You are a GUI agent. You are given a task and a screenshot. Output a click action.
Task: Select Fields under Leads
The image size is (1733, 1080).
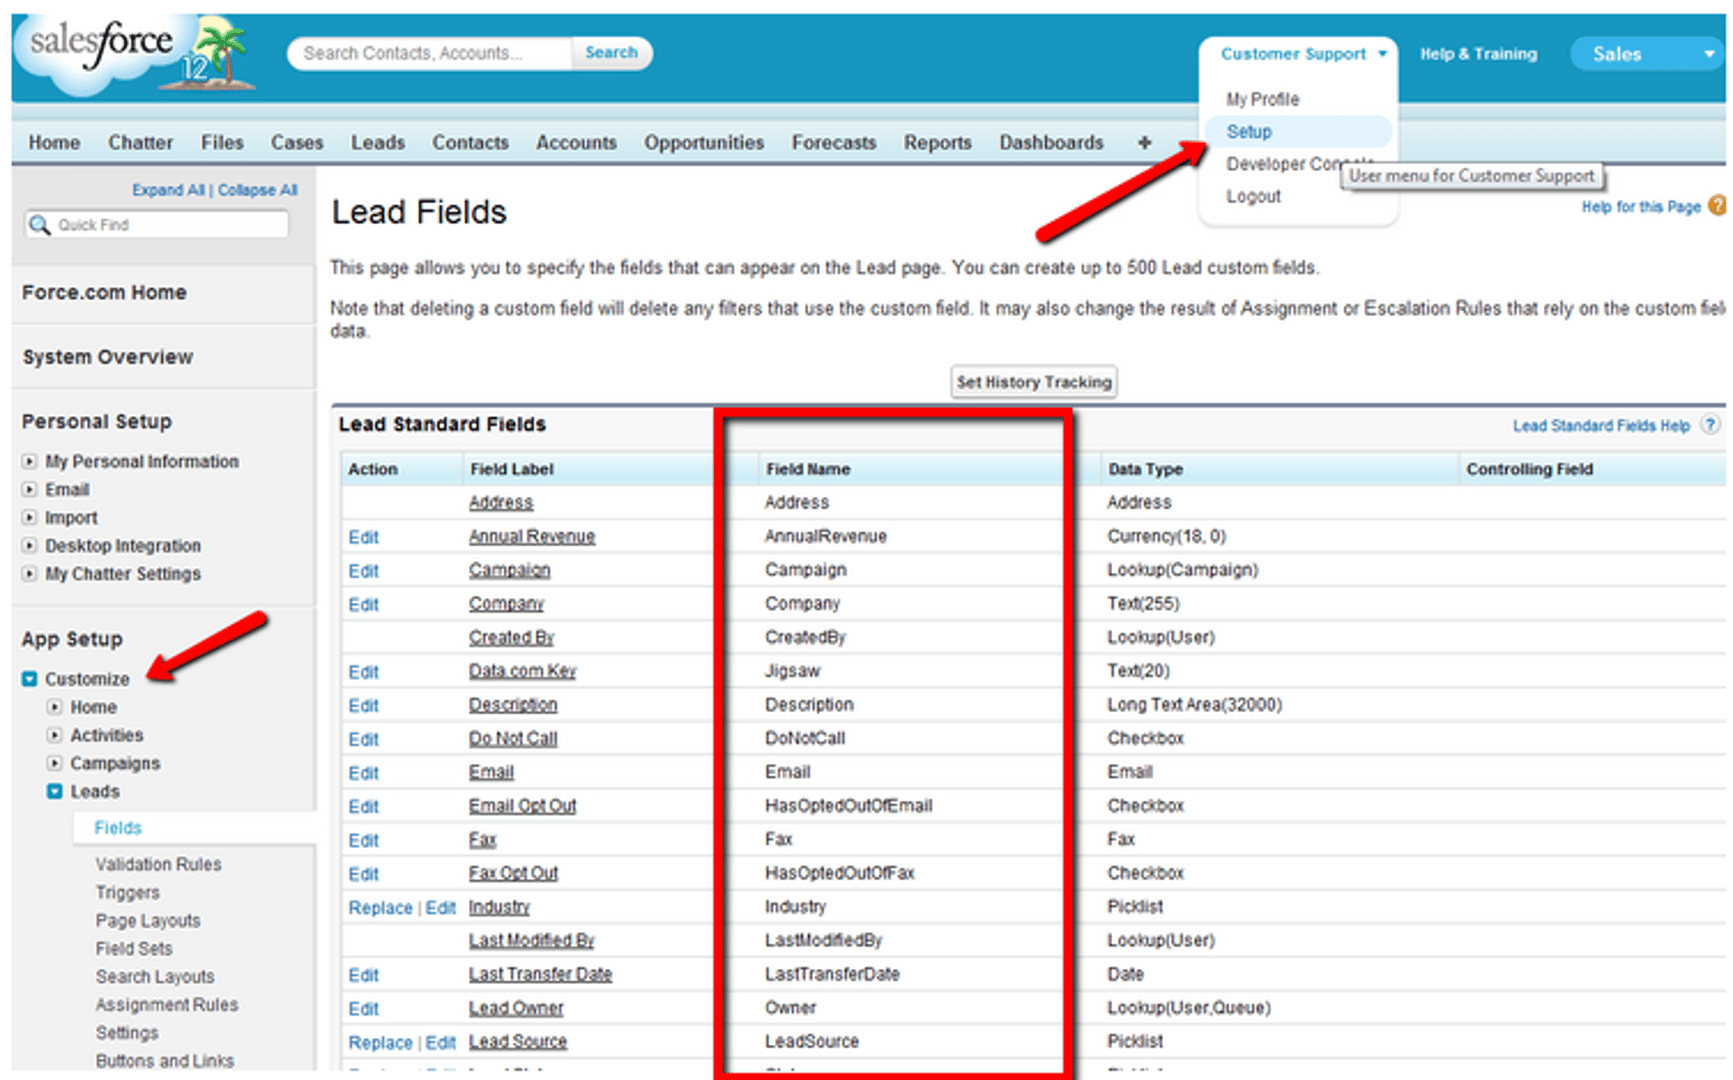point(118,828)
